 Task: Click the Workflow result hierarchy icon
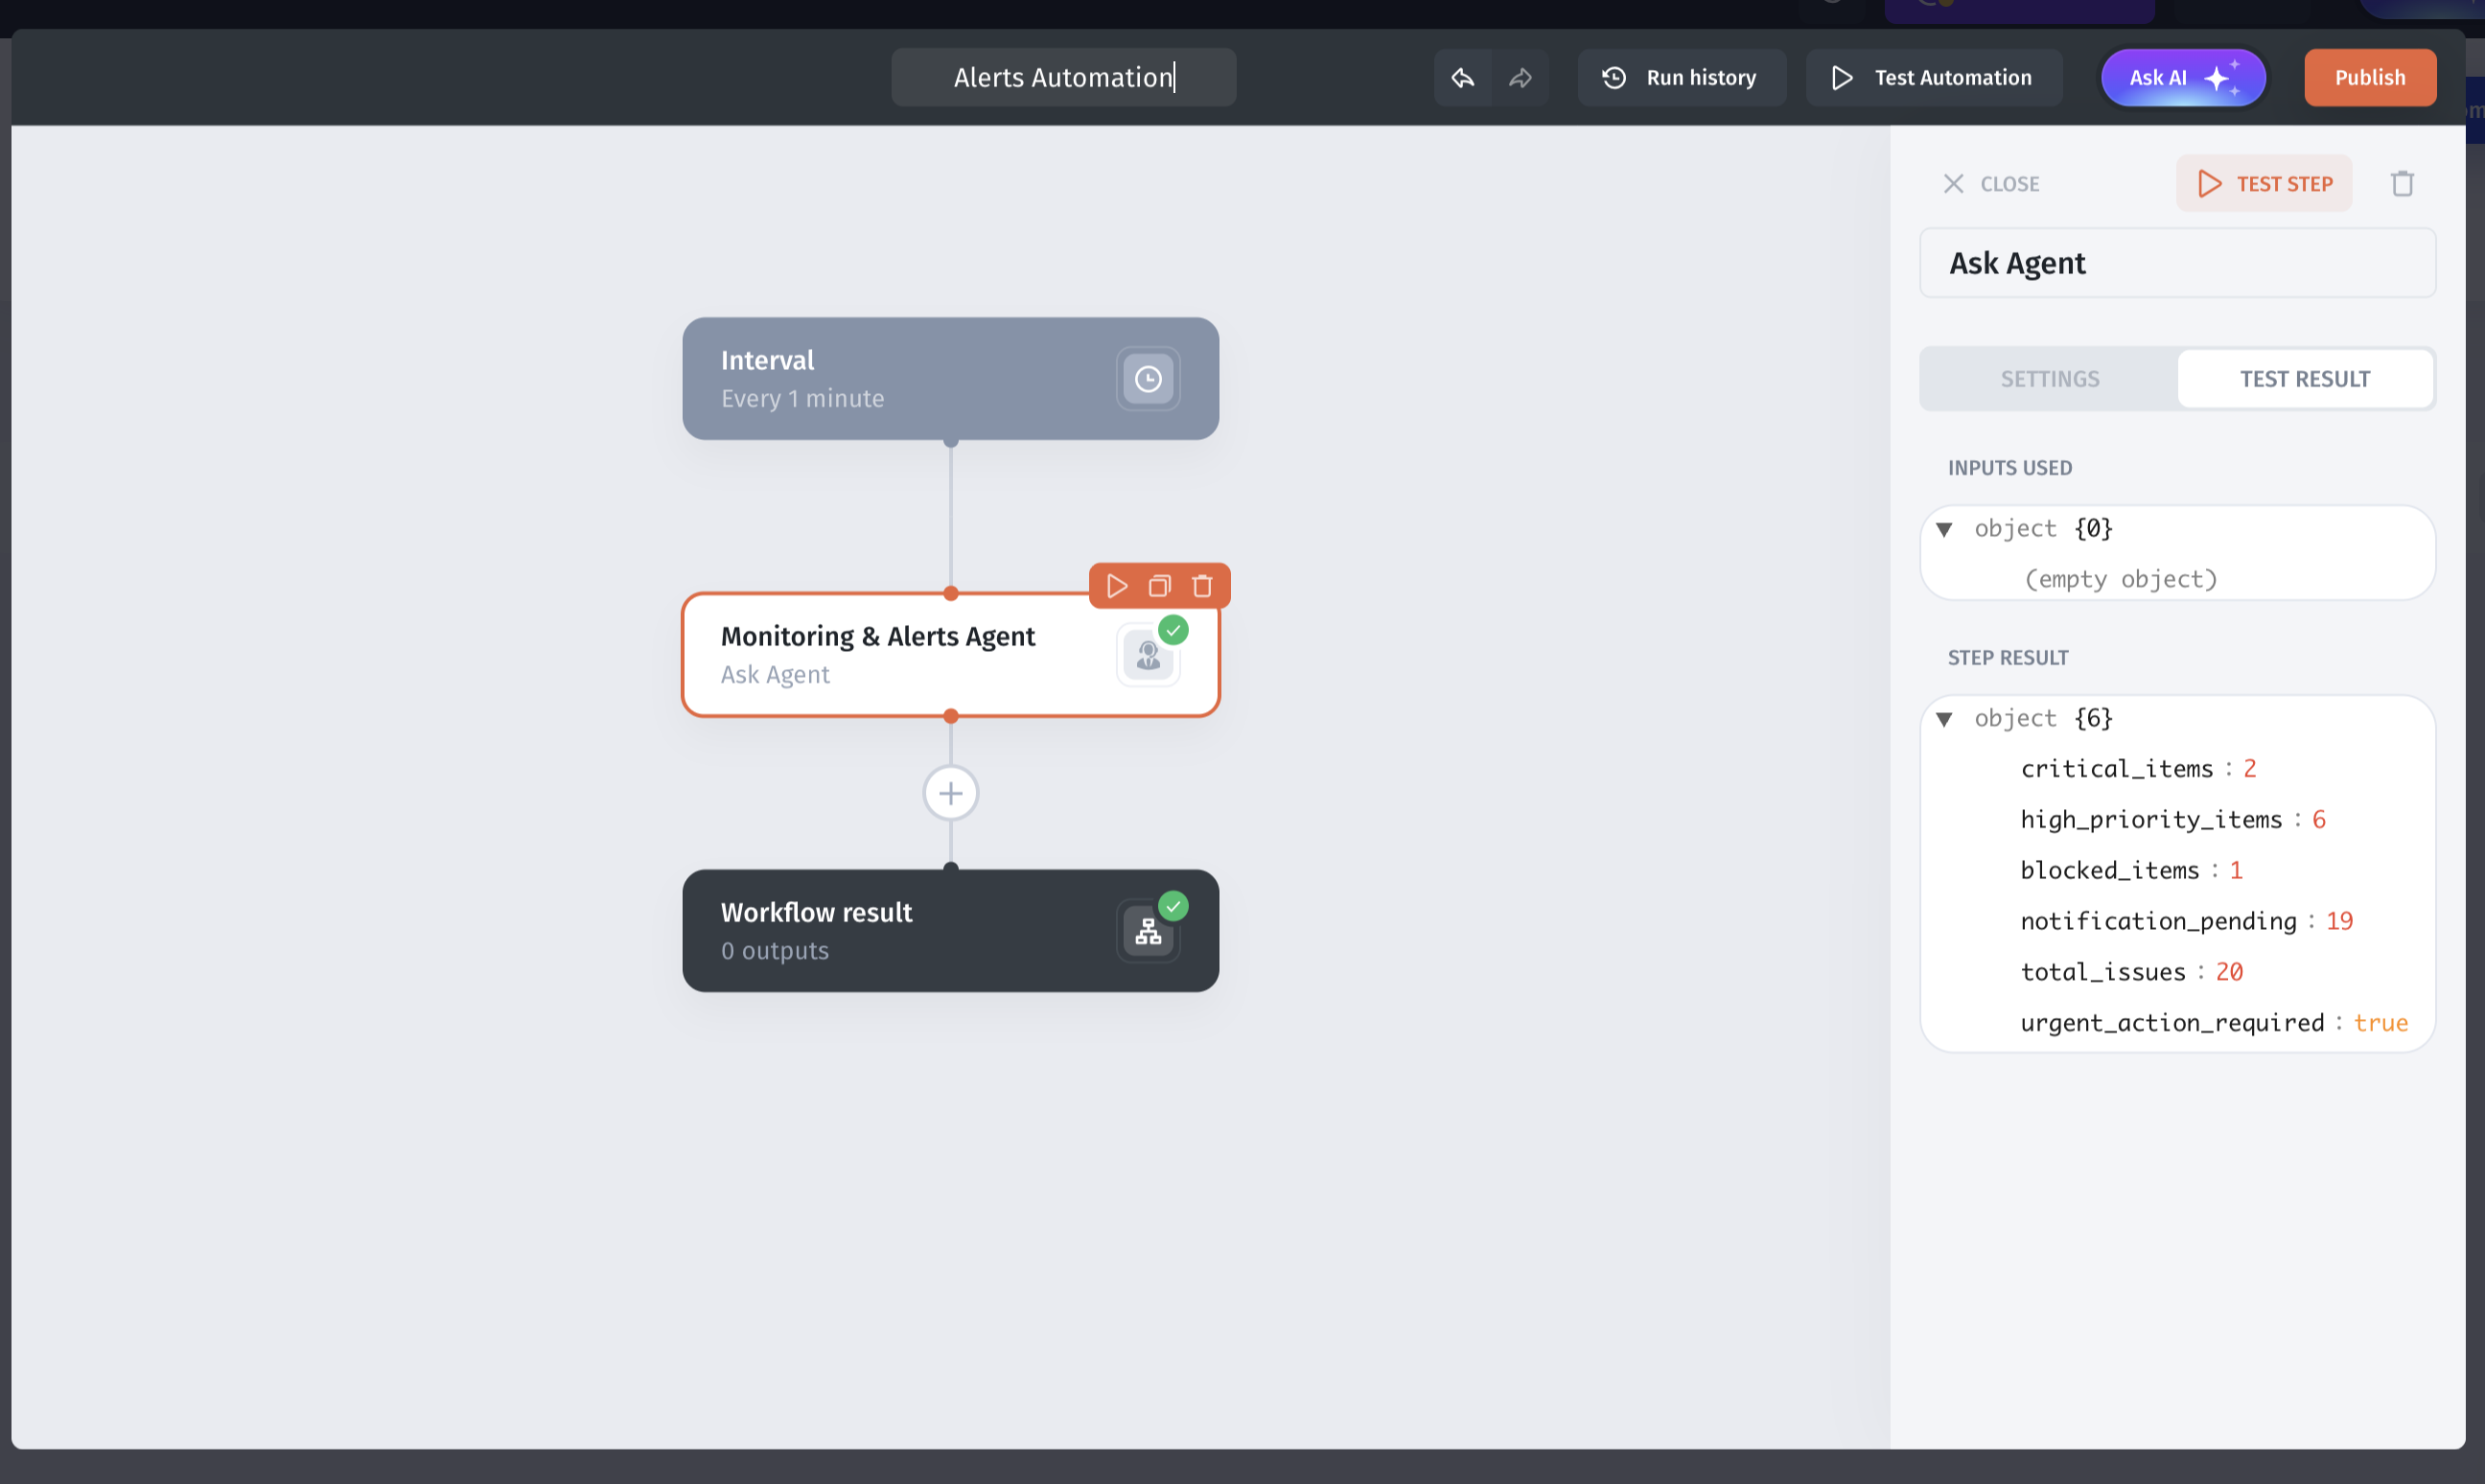click(x=1148, y=932)
